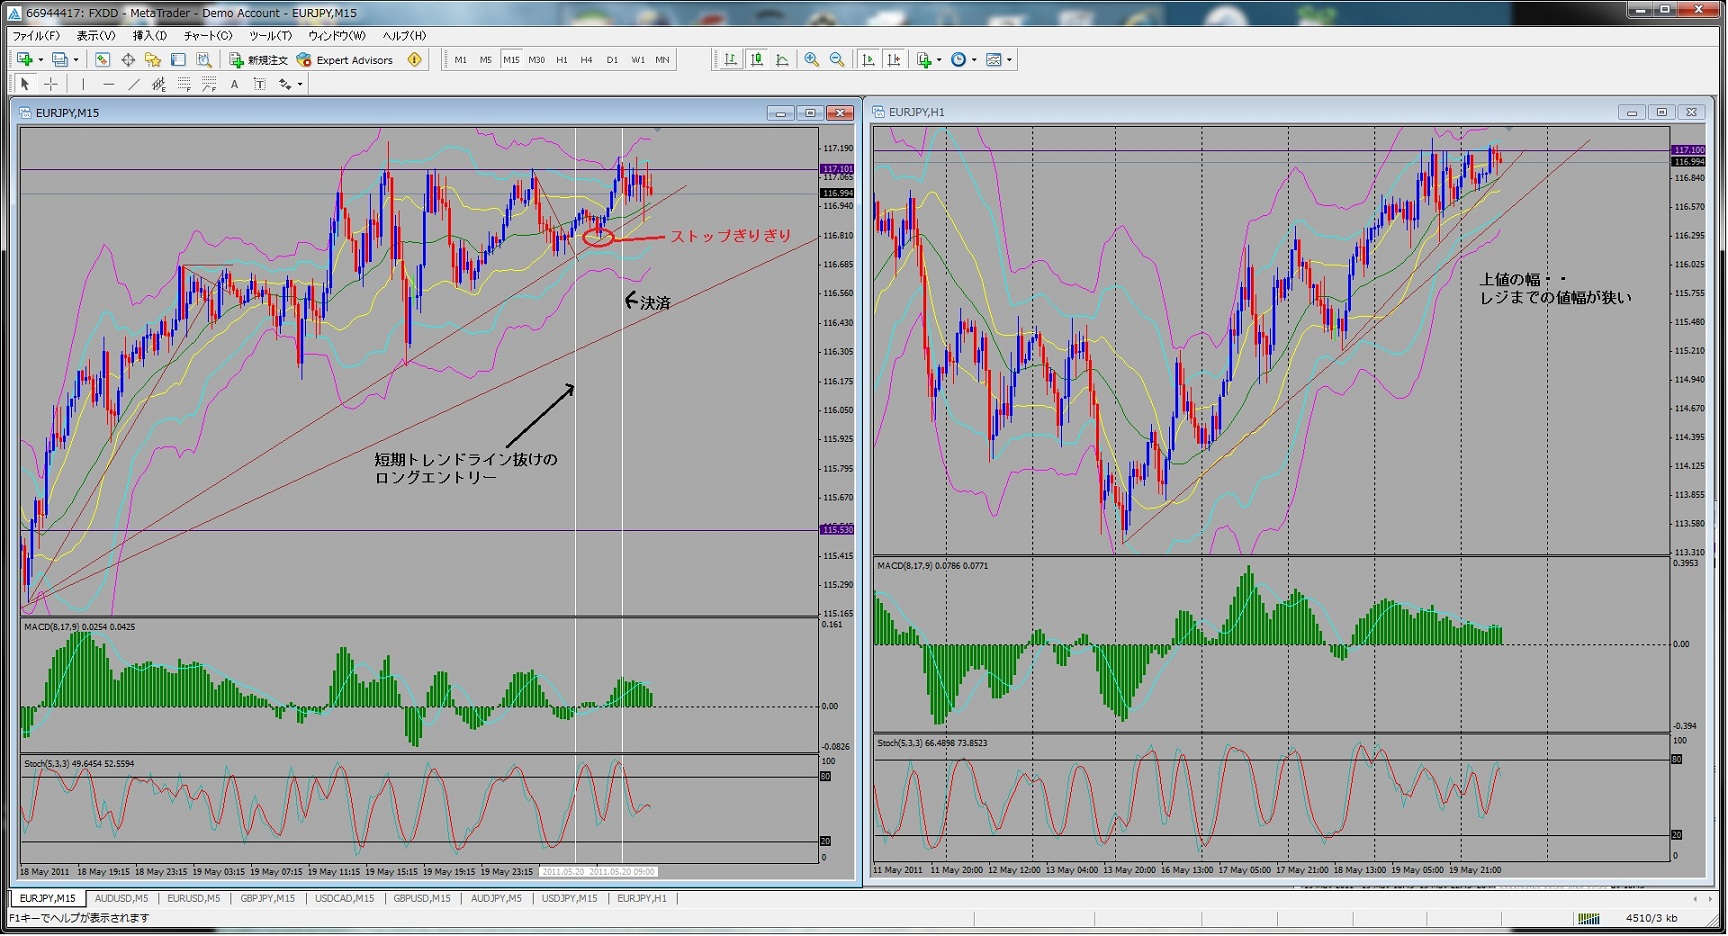Select the Fibonacci fan tool
The height and width of the screenshot is (936, 1728).
tap(209, 84)
